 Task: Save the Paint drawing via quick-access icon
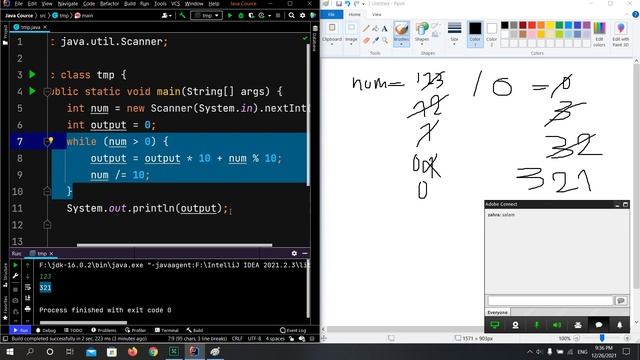pyautogui.click(x=339, y=4)
